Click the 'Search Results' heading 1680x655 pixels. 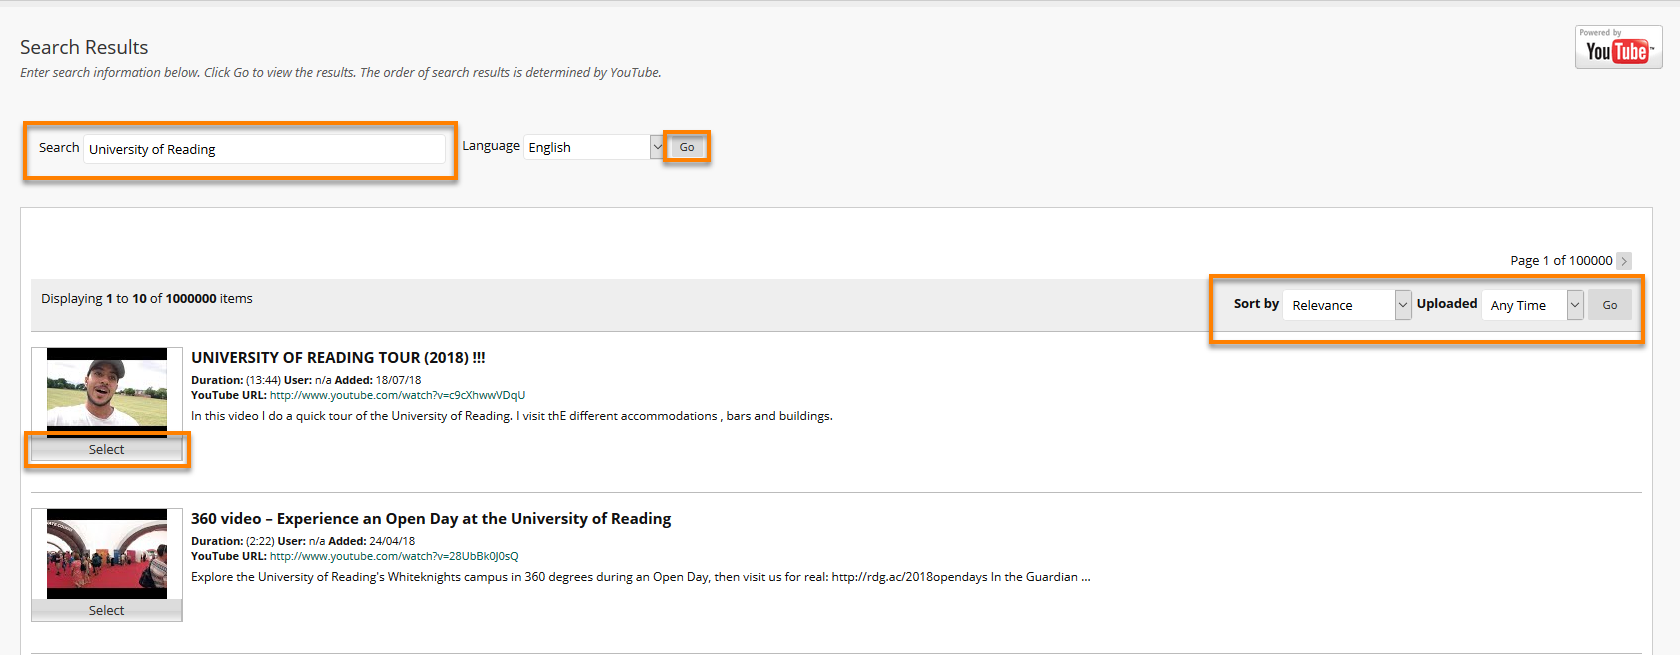click(x=84, y=47)
